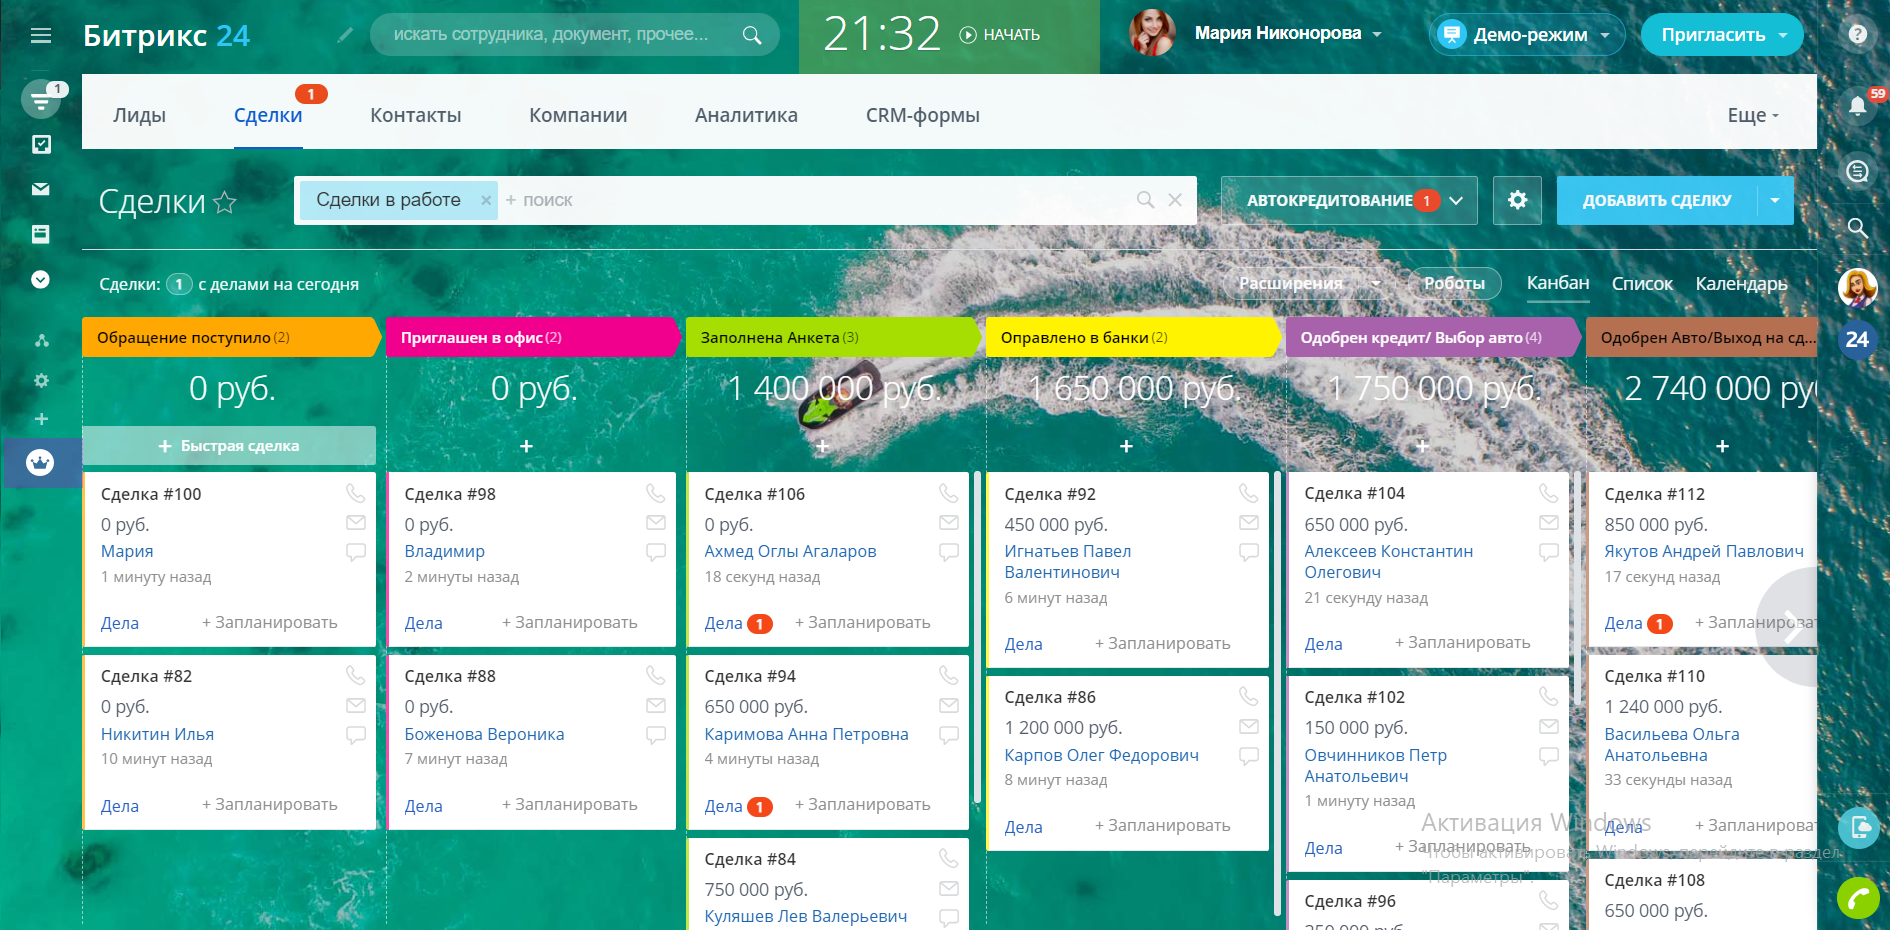Click the right-panel search magnifier icon
Screen dimensions: 1890x930
tap(1857, 228)
